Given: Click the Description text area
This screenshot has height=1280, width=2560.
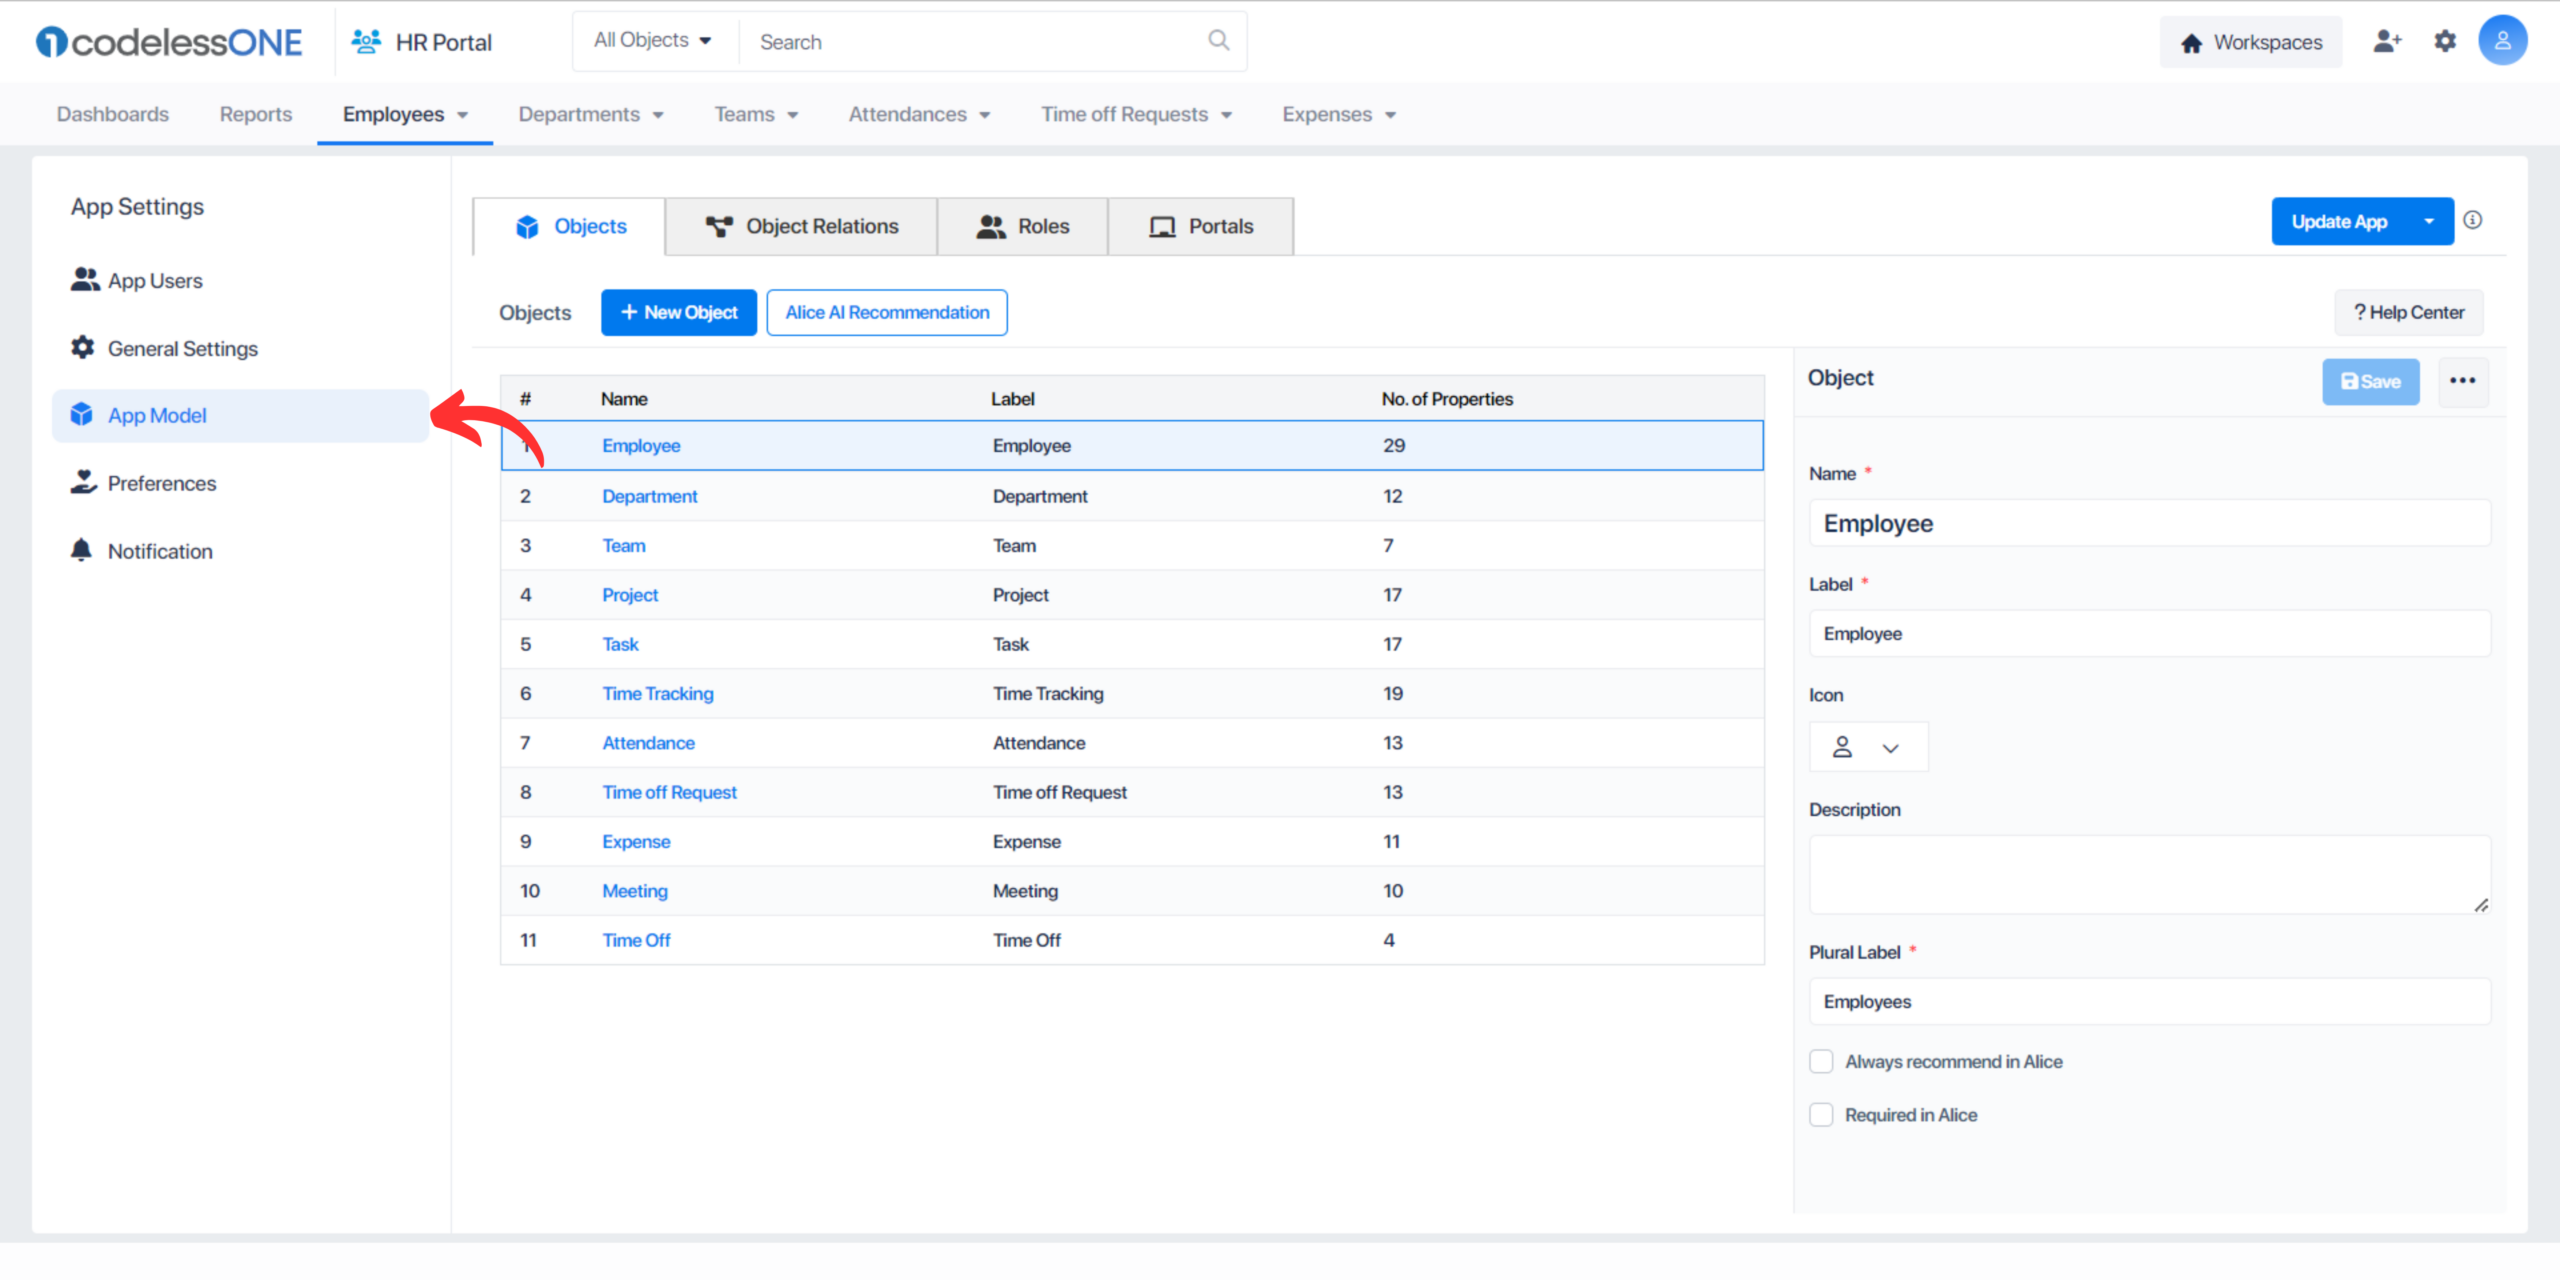Looking at the screenshot, I should click(2149, 874).
